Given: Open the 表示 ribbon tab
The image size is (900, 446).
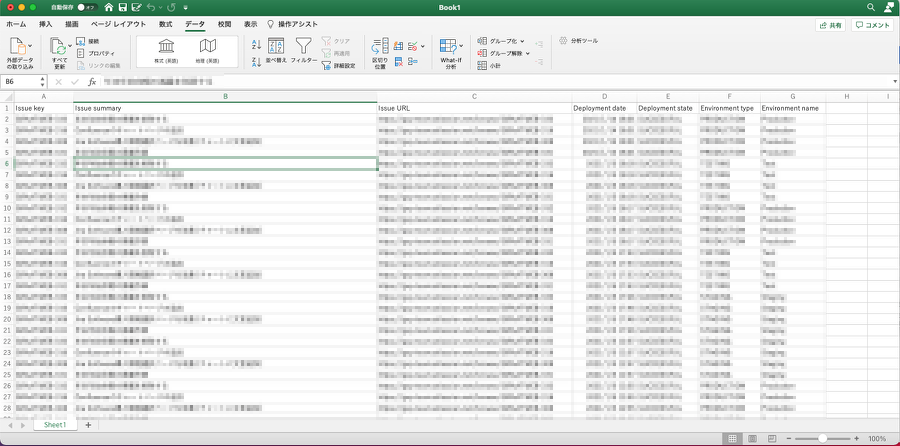Looking at the screenshot, I should pyautogui.click(x=250, y=25).
